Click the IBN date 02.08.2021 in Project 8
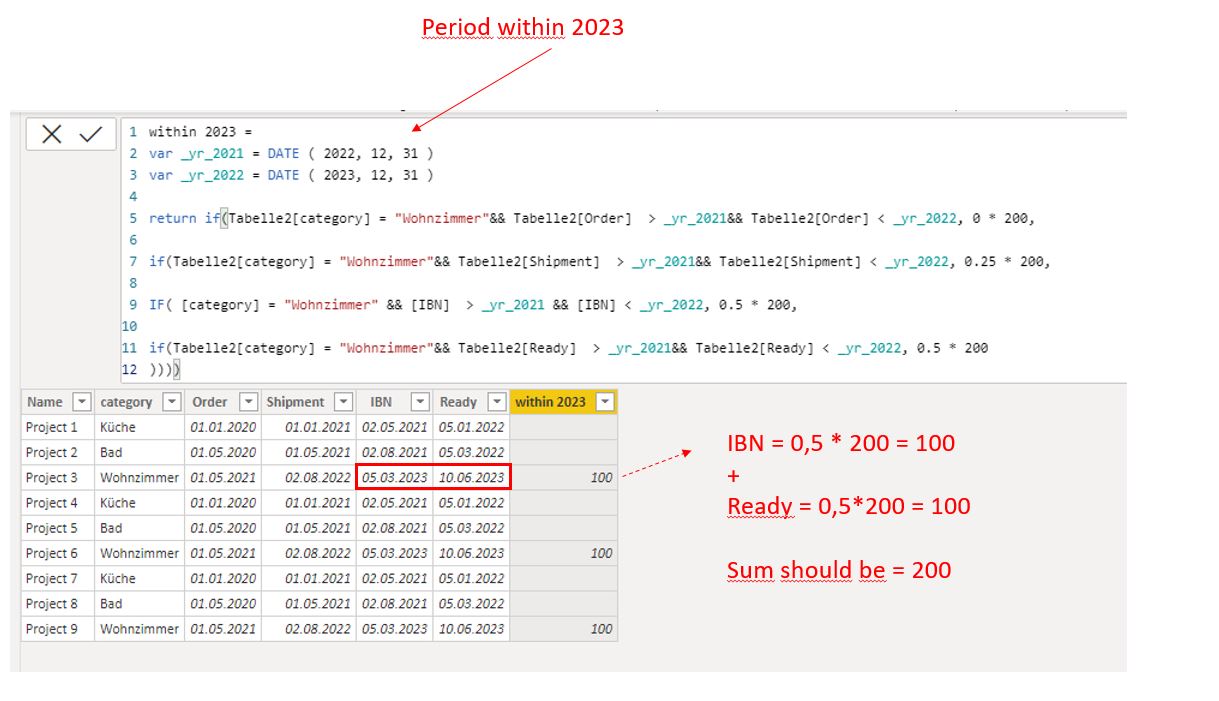Screen dimensions: 1219x701 [x=395, y=603]
